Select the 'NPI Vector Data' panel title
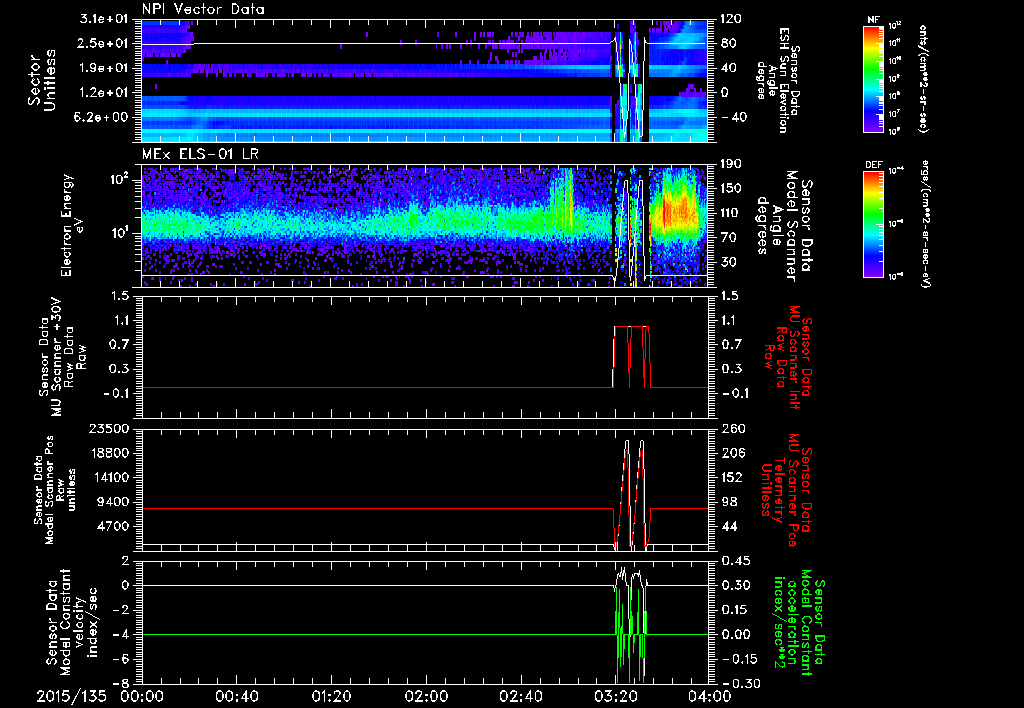The height and width of the screenshot is (708, 1024). 203,9
